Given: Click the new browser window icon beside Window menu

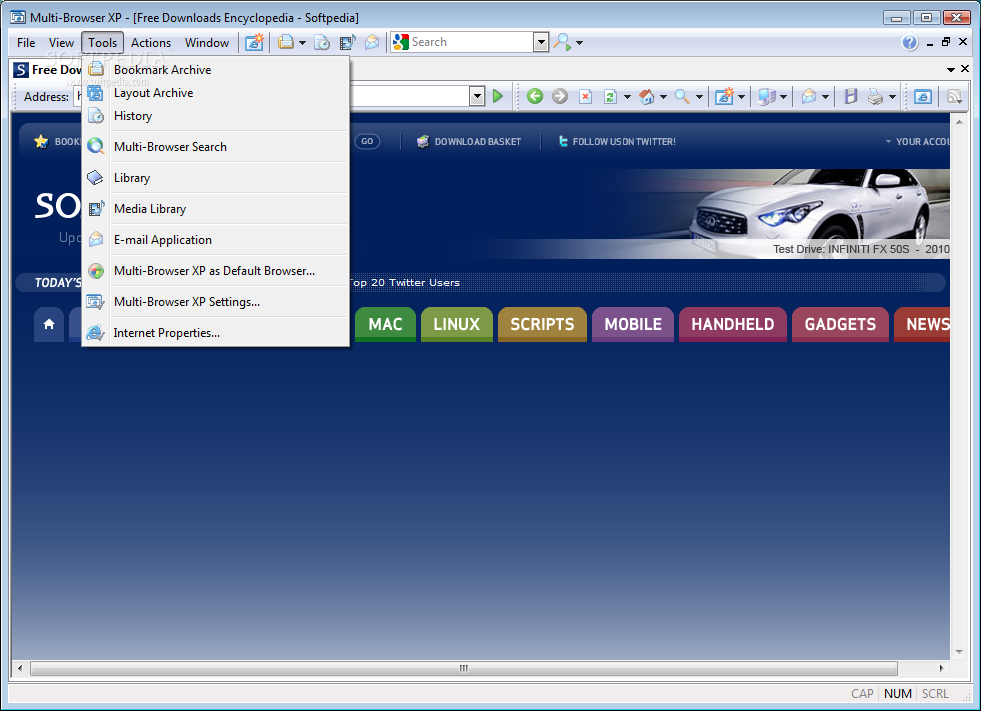Looking at the screenshot, I should (x=254, y=43).
